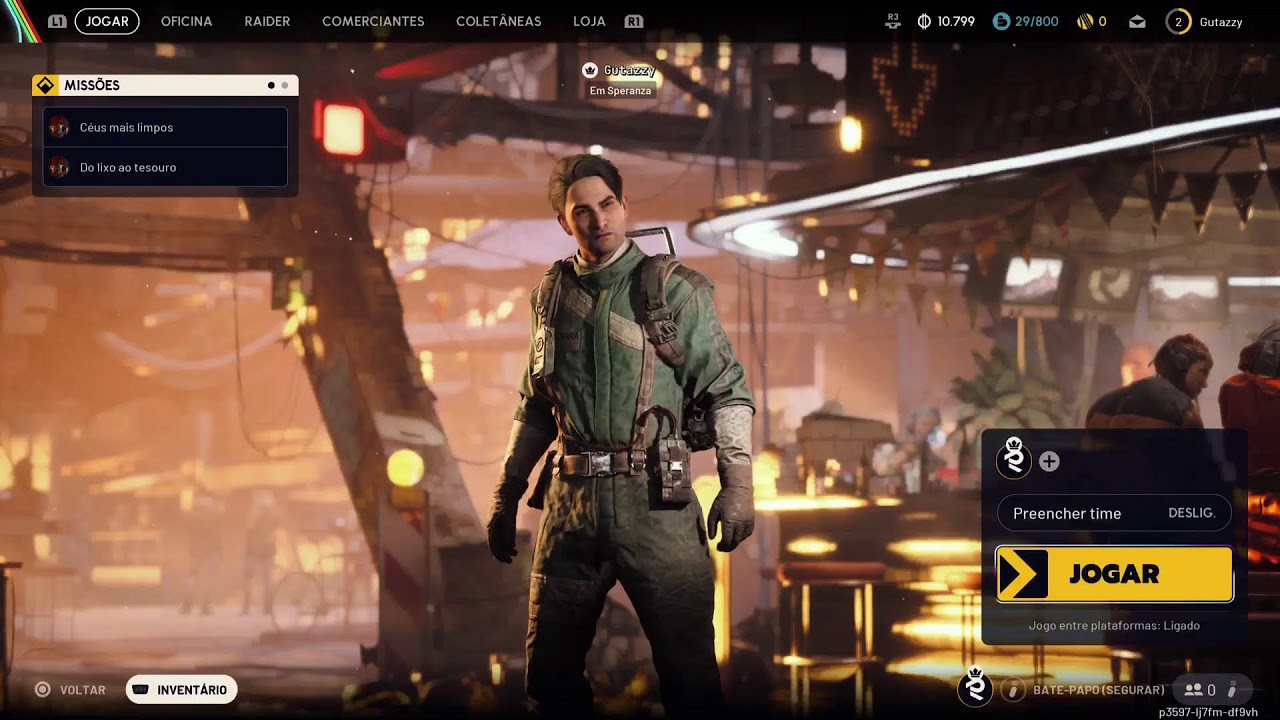Open the RAIDER tab

click(x=267, y=21)
